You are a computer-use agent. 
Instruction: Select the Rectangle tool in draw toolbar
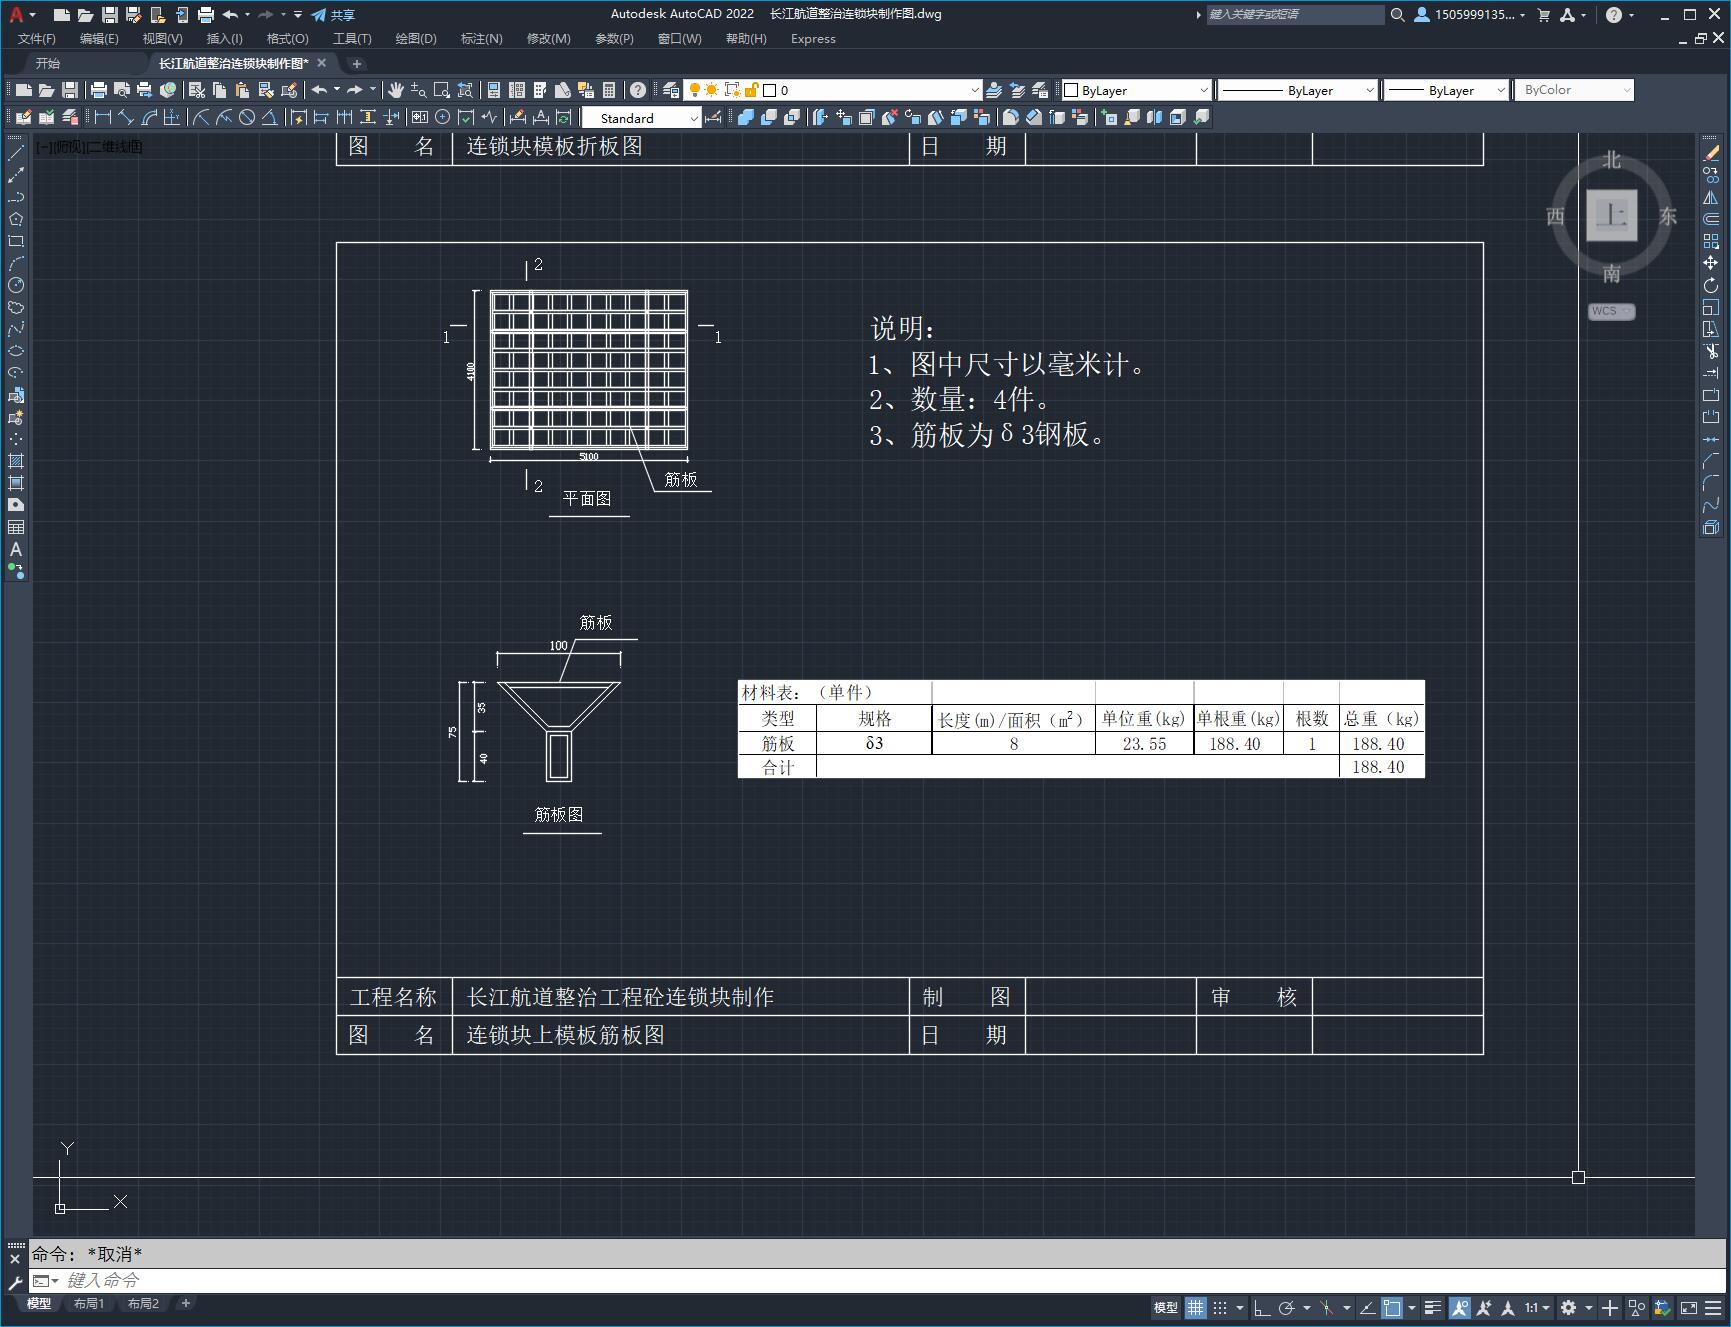point(16,241)
